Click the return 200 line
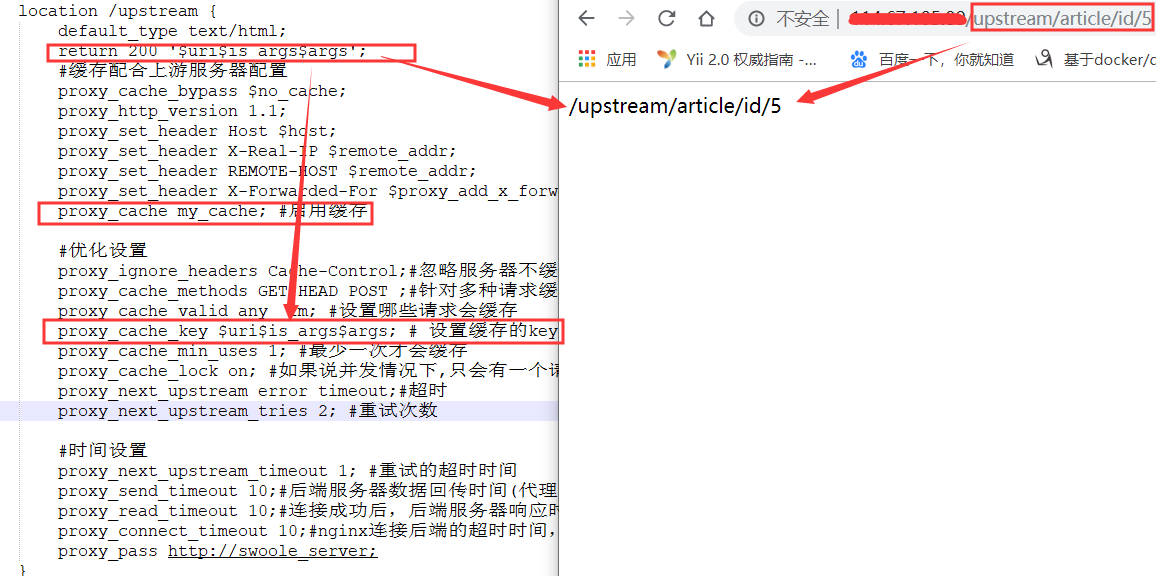The image size is (1156, 576). 212,52
